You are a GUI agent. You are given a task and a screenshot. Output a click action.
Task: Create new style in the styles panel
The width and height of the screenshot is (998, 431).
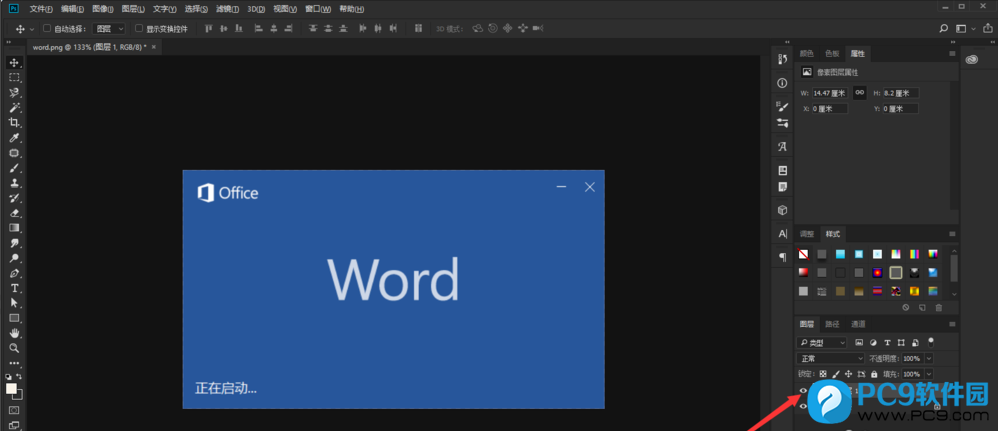922,307
